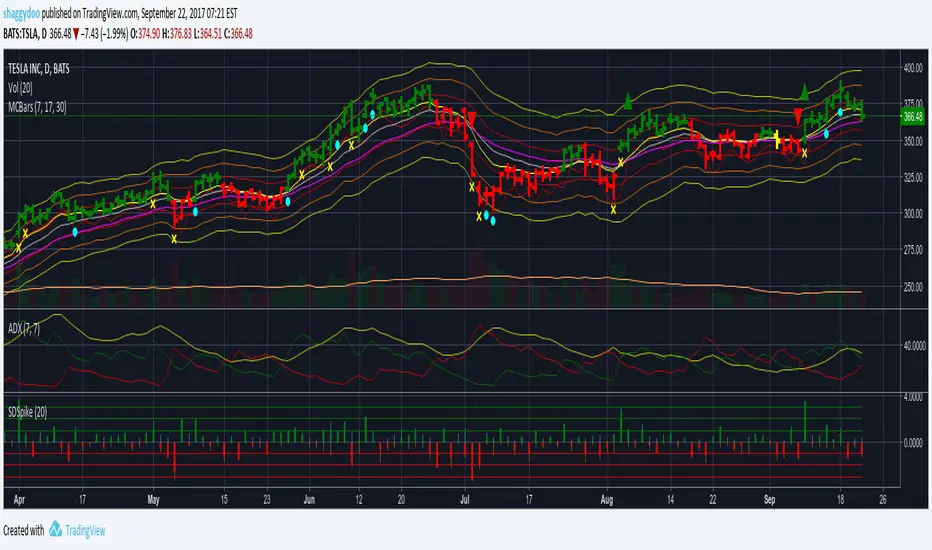The height and width of the screenshot is (550, 932).
Task: Click the BATS:TSLA, D symbol text in header
Action: point(24,34)
